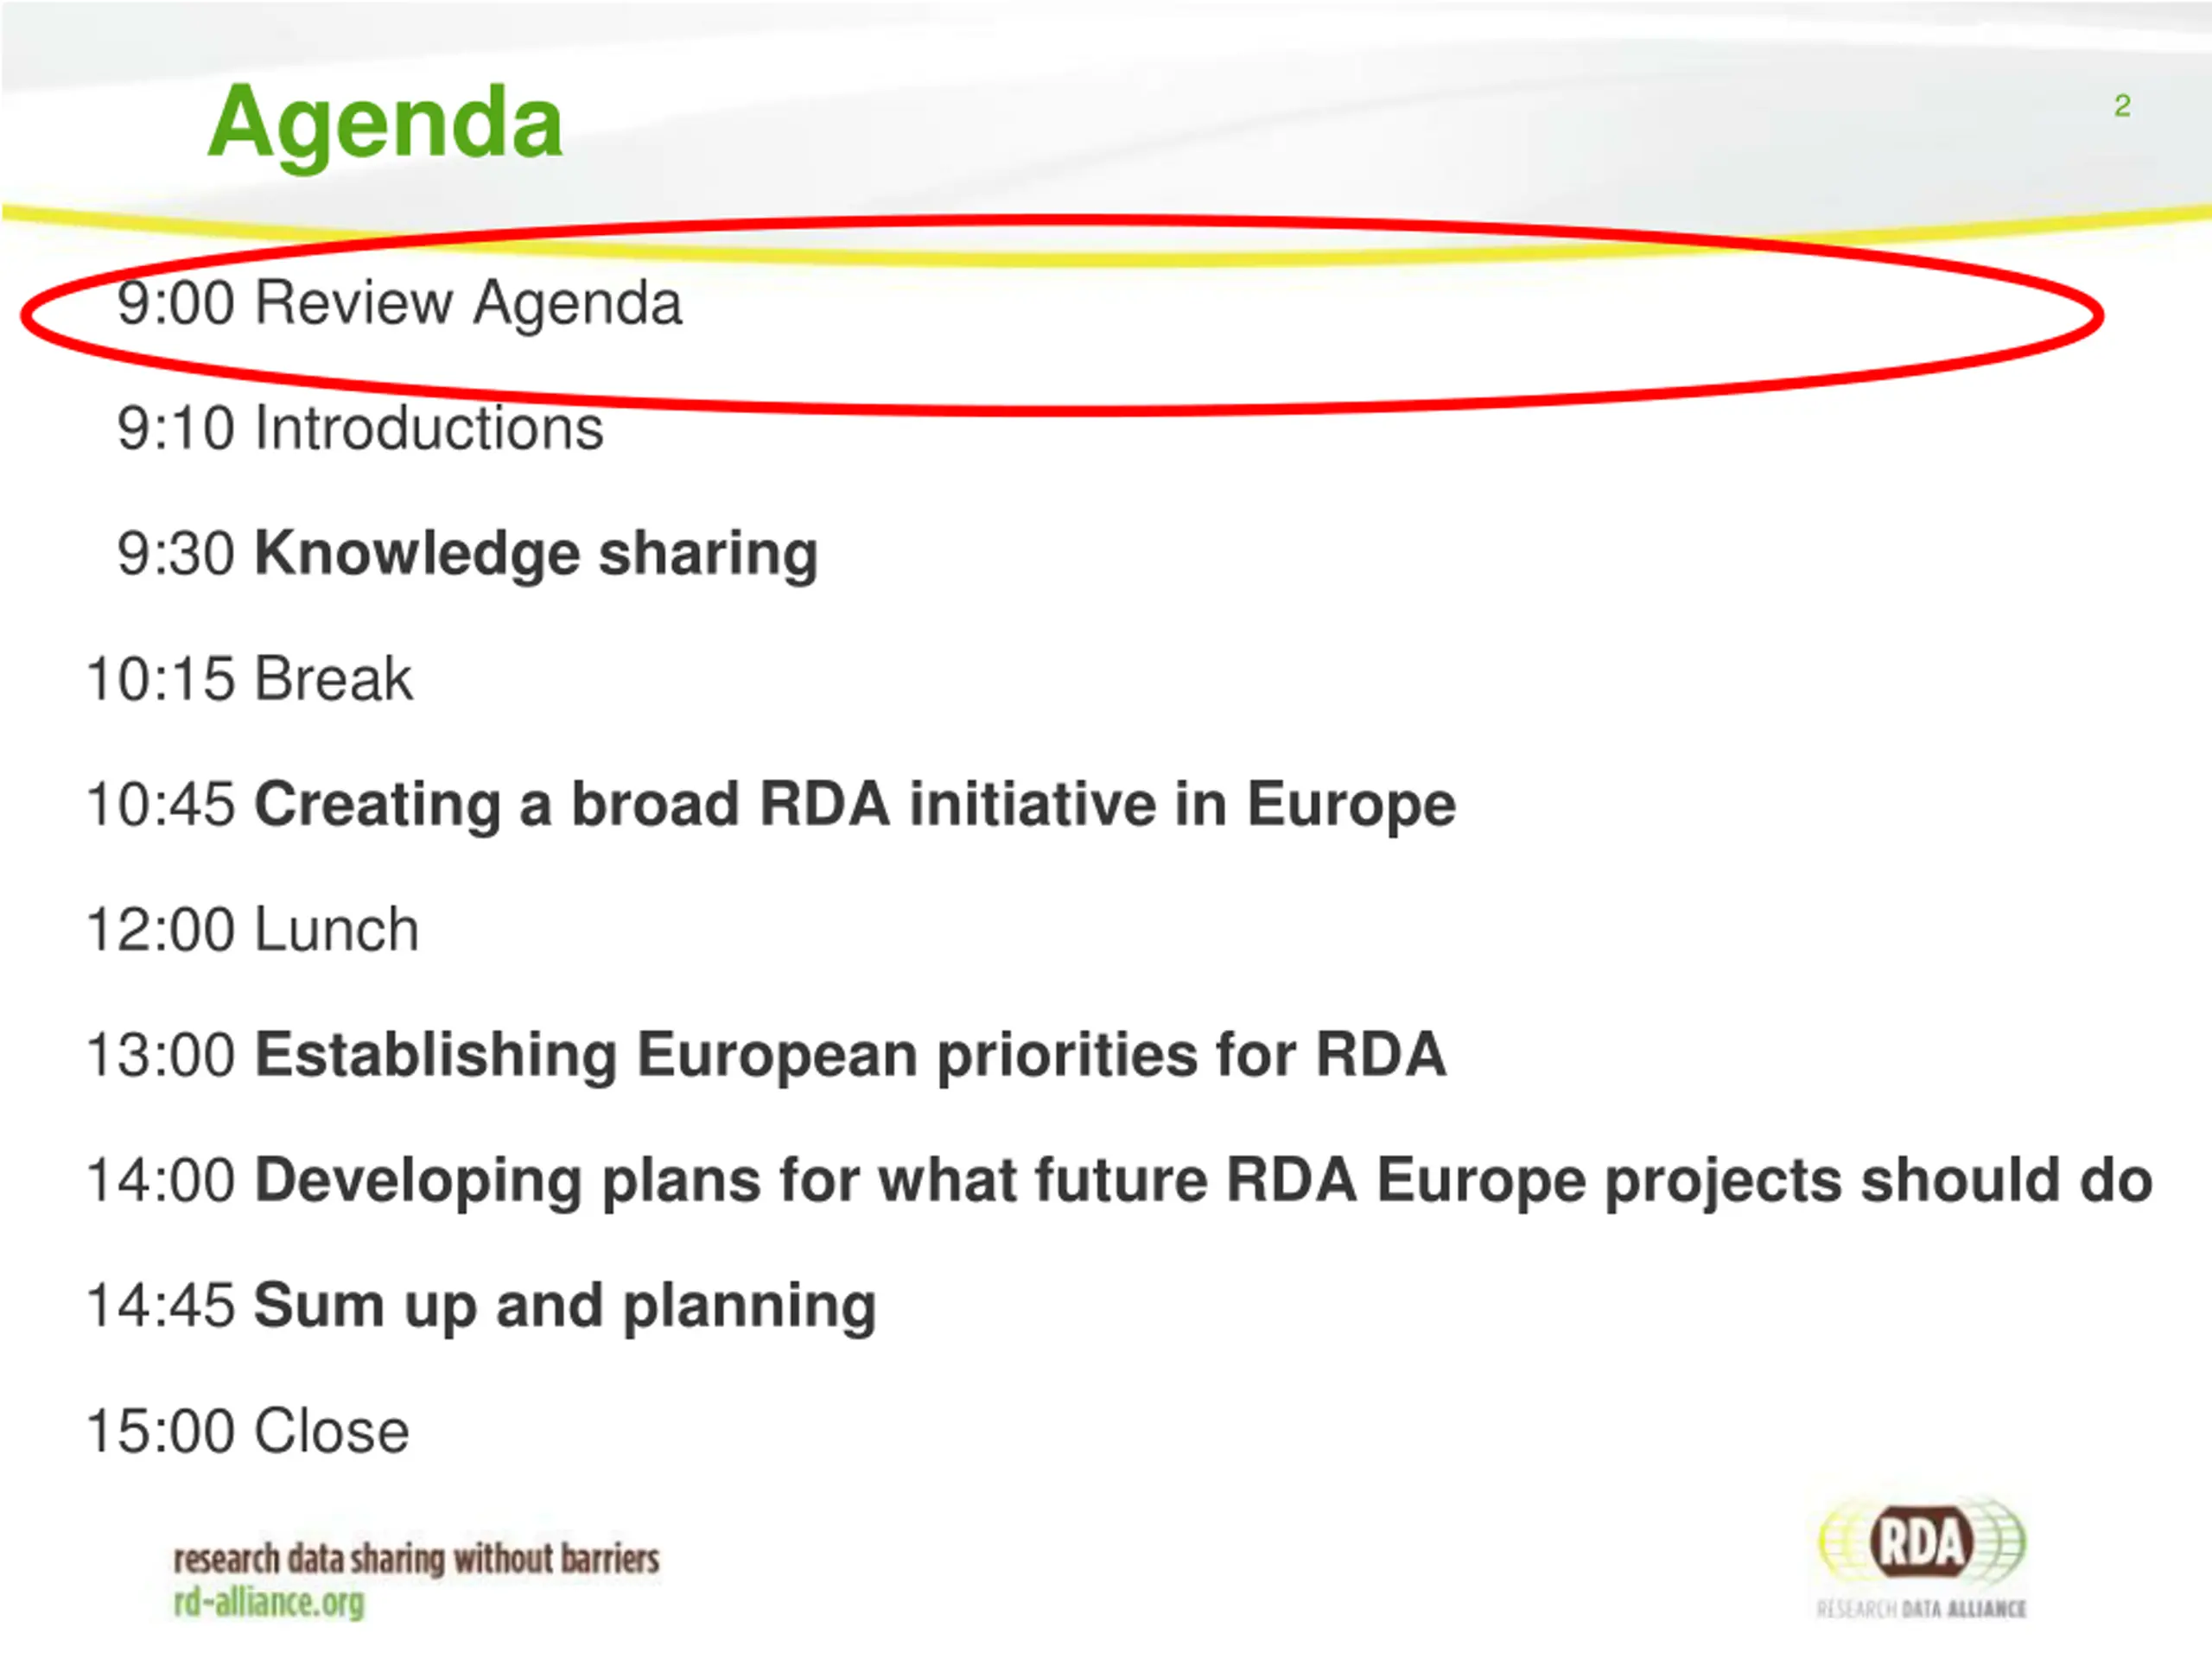Select the 9:10 Introductions line

pos(360,429)
